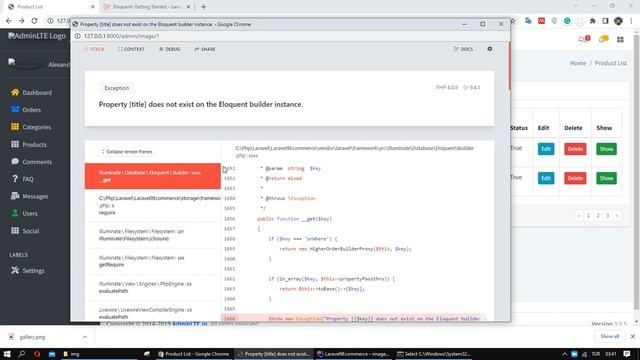Open Users in the sidebar
This screenshot has width=640, height=360.
point(24,213)
